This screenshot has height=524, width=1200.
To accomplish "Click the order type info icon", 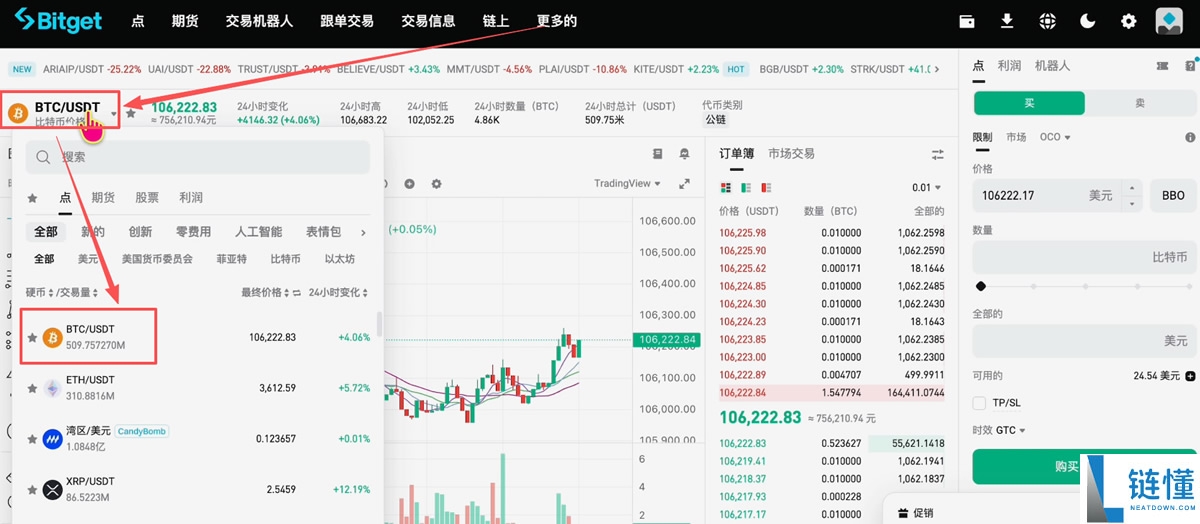I will pyautogui.click(x=1190, y=137).
